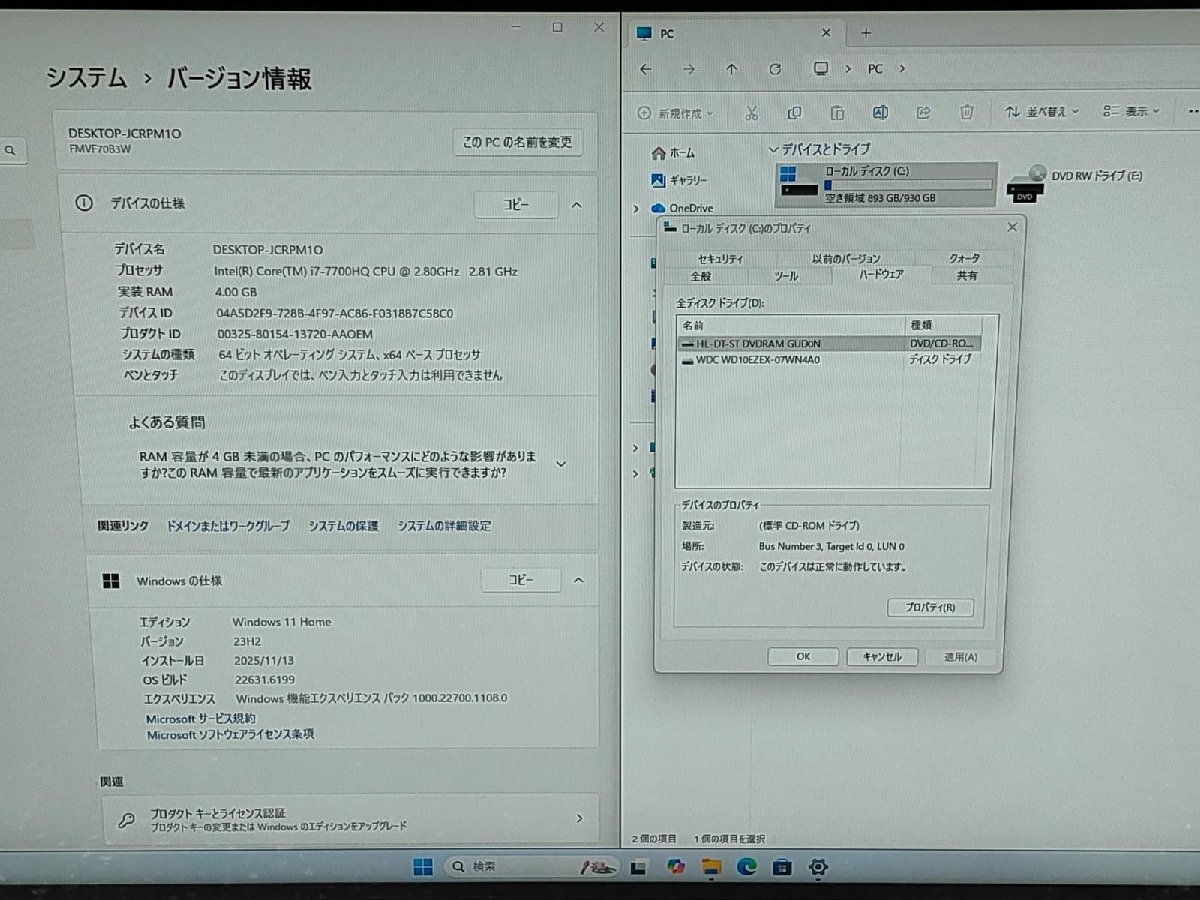Viewport: 1200px width, 900px height.
Task: Expand the デバイスとドライブ section
Action: click(776, 149)
